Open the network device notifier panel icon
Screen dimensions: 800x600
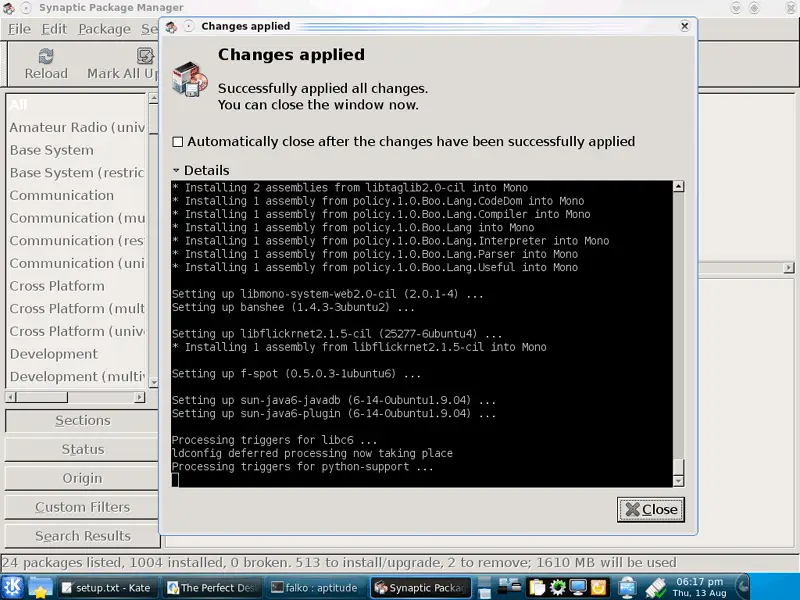[627, 587]
